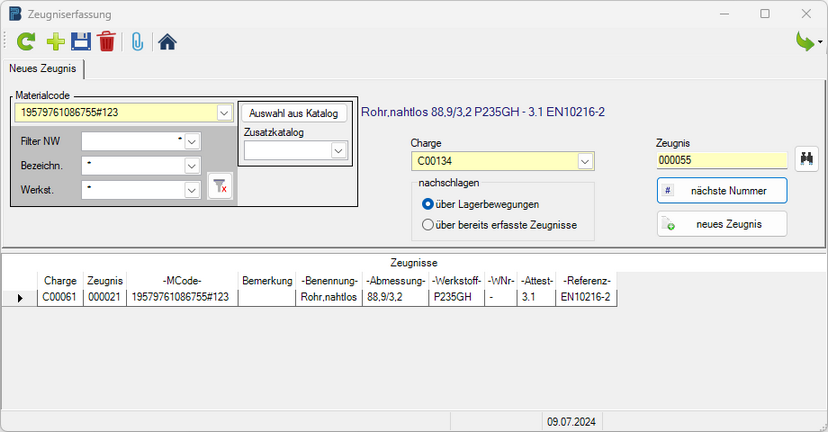Click the green refresh icon in toolbar
The height and width of the screenshot is (432, 828).
[26, 41]
